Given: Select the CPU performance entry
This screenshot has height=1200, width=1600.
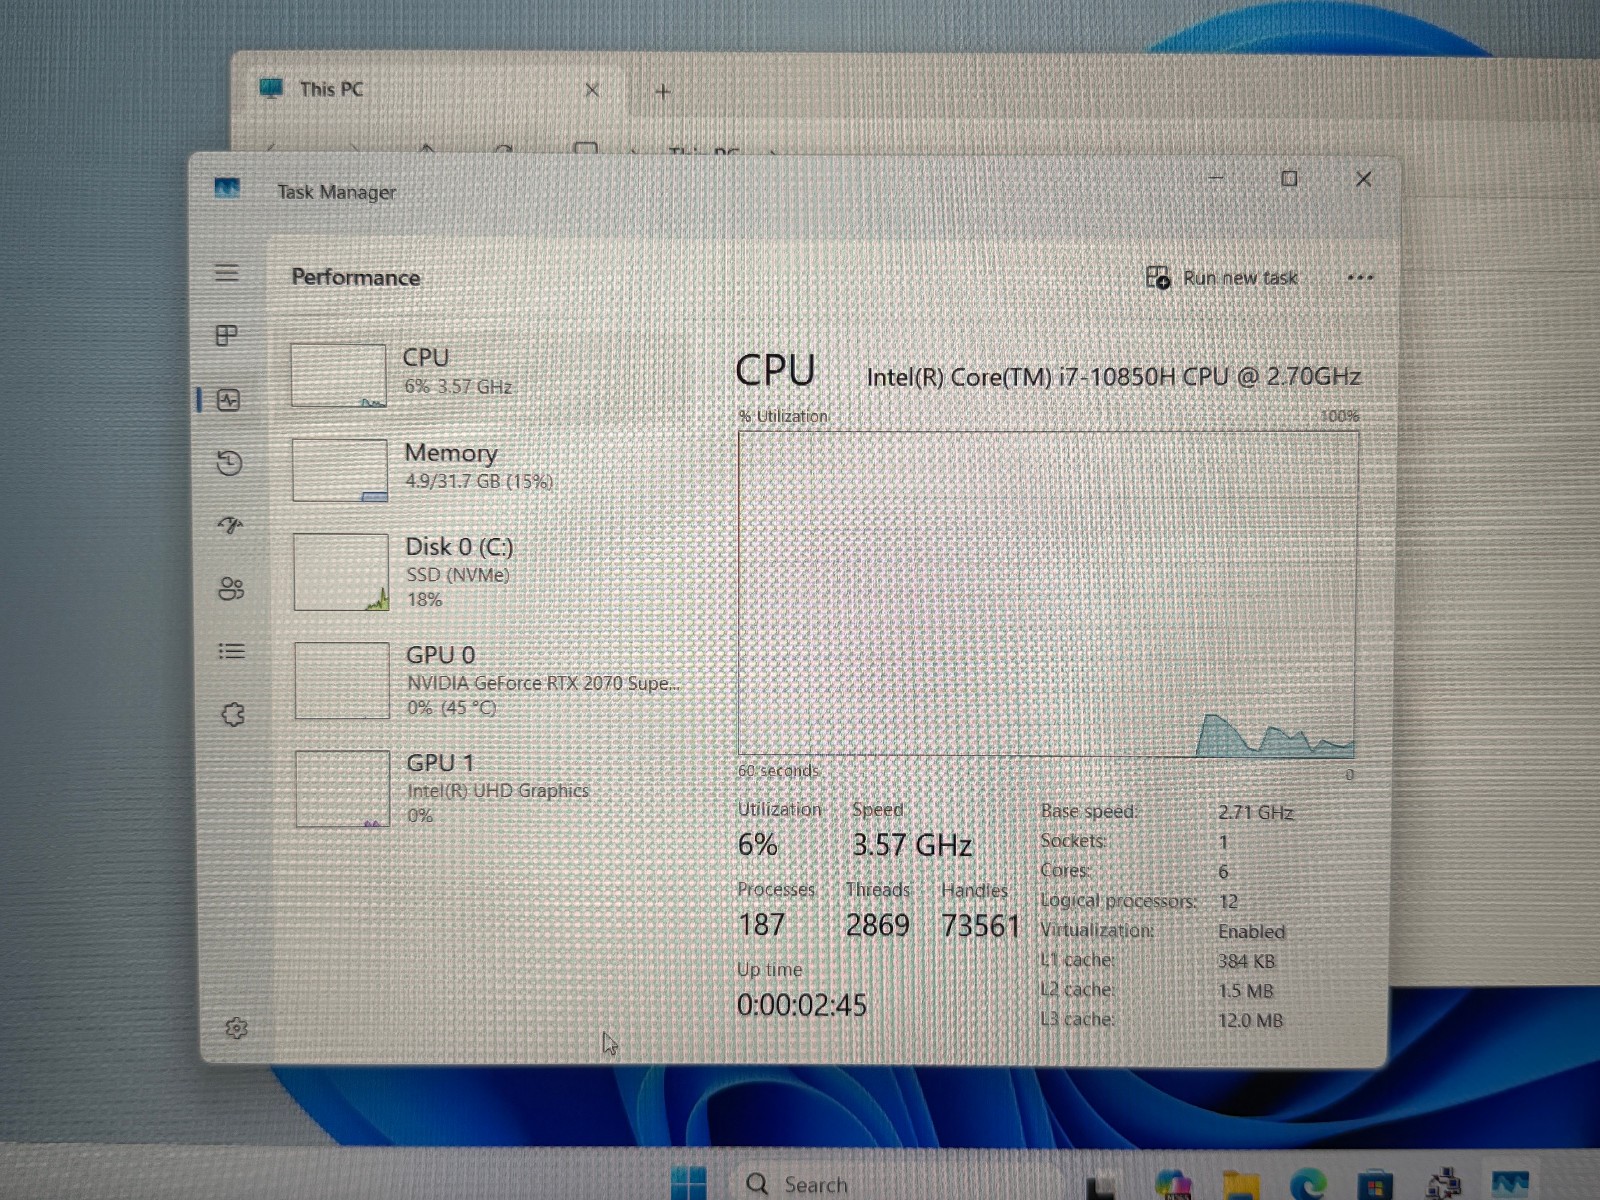Looking at the screenshot, I should pyautogui.click(x=488, y=374).
